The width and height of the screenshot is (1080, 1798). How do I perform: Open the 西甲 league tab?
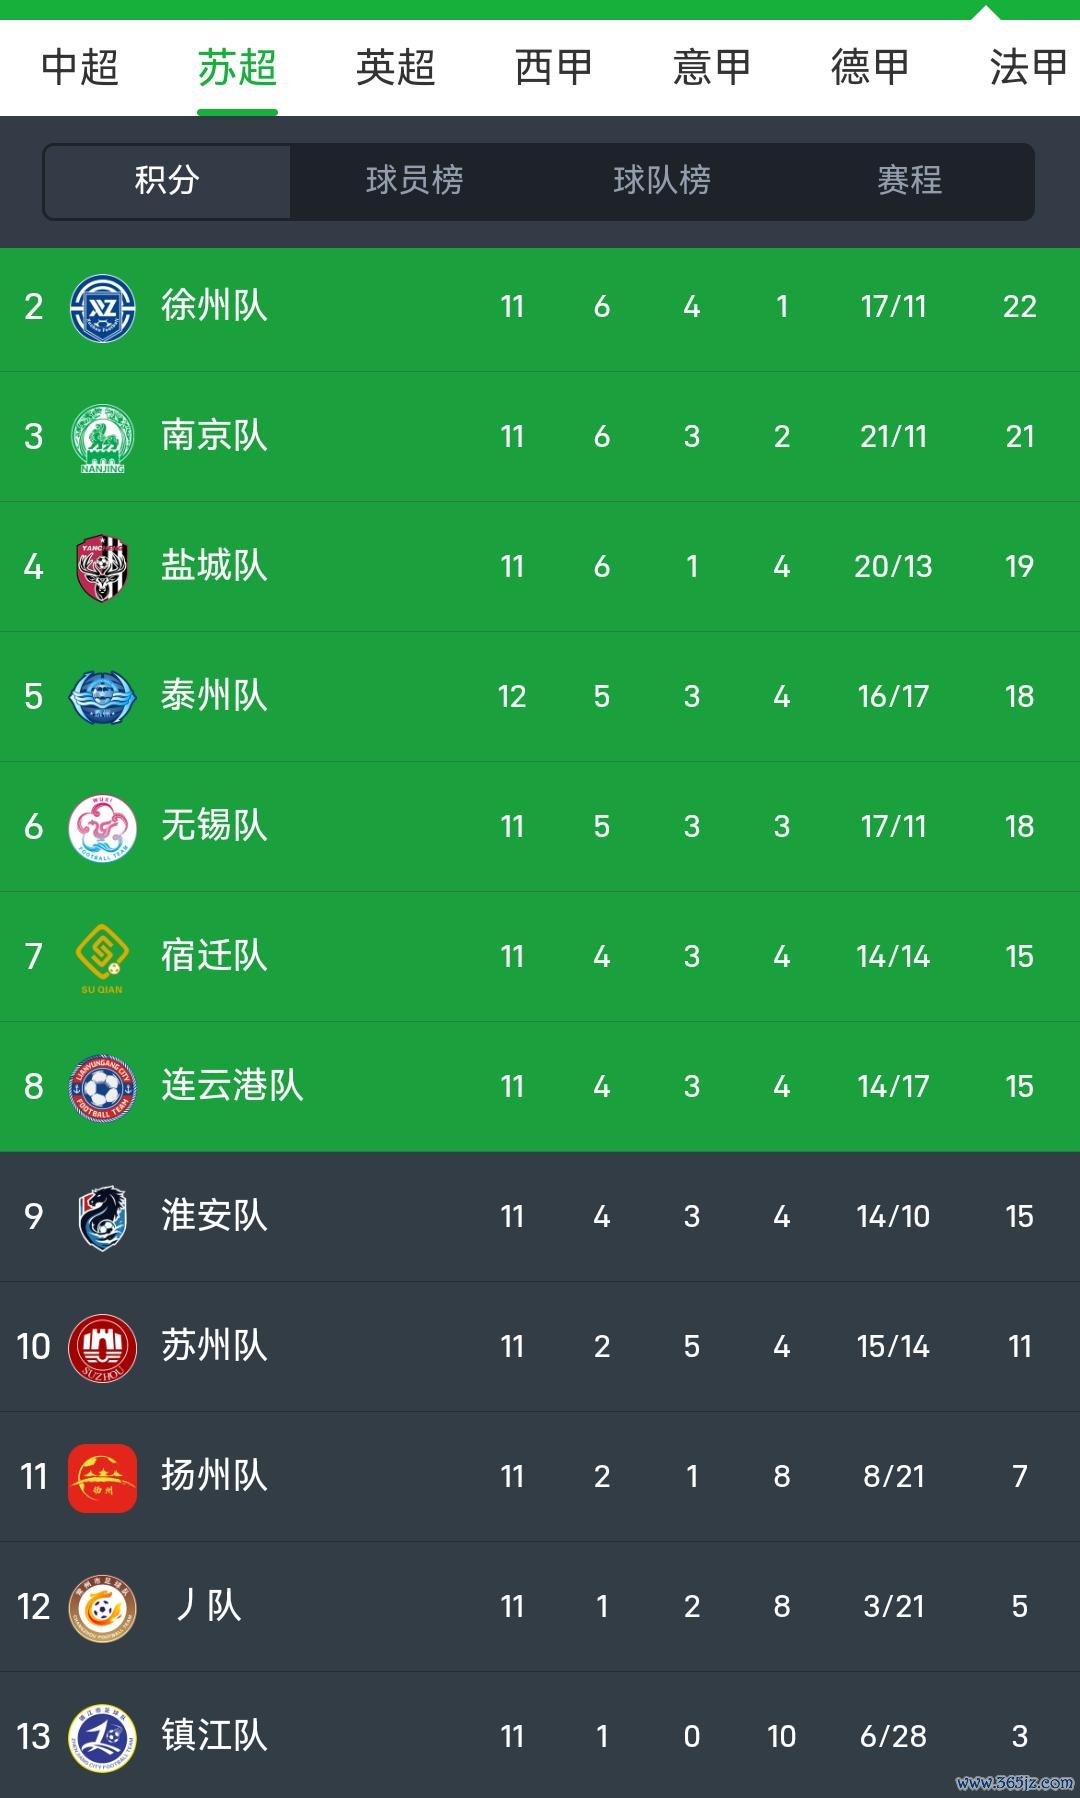pyautogui.click(x=554, y=68)
